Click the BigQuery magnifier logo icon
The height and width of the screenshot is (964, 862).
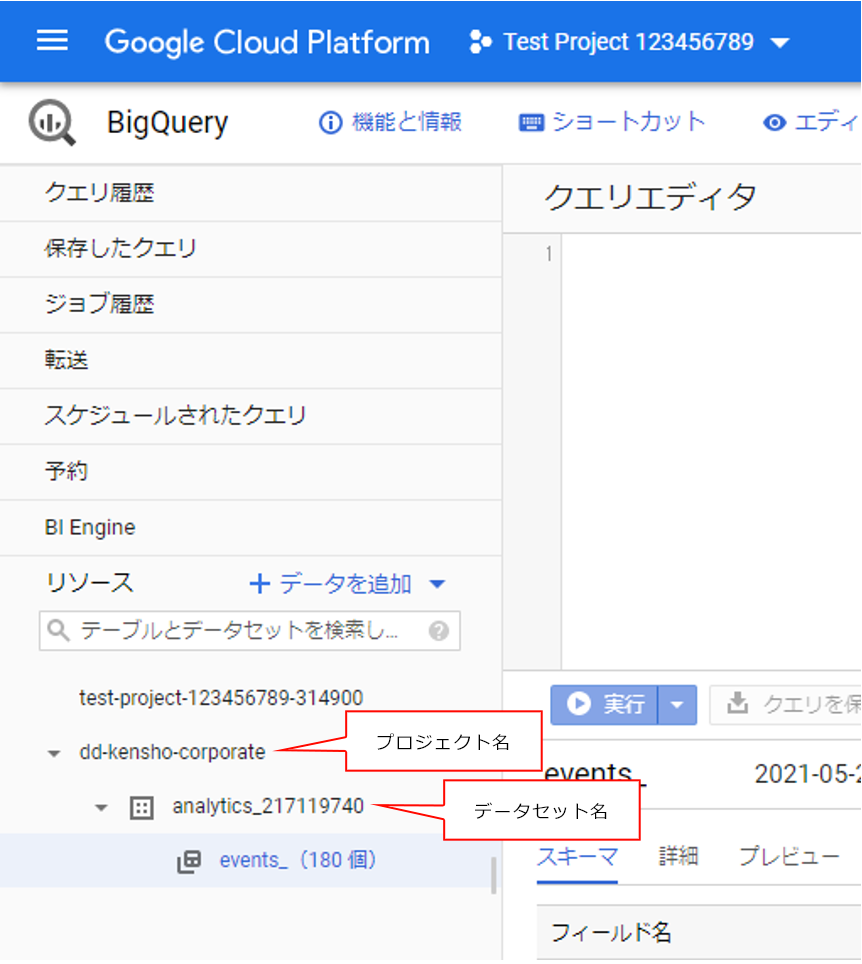coord(51,123)
